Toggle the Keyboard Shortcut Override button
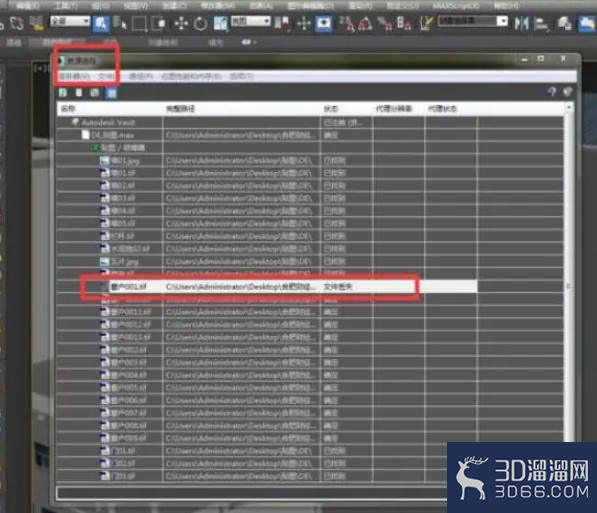The width and height of the screenshot is (597, 513). [x=324, y=24]
